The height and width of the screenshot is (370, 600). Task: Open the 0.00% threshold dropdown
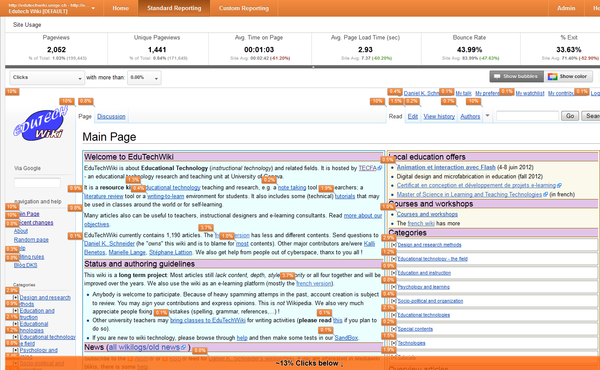pos(144,78)
